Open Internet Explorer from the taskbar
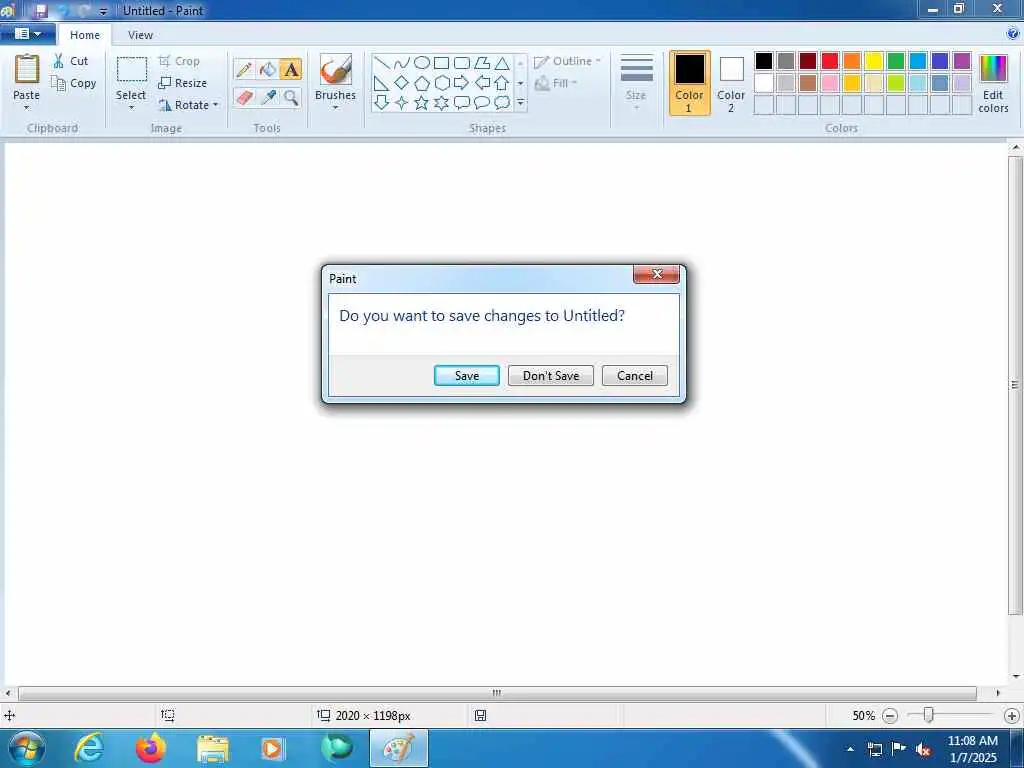The height and width of the screenshot is (768, 1024). coord(89,748)
